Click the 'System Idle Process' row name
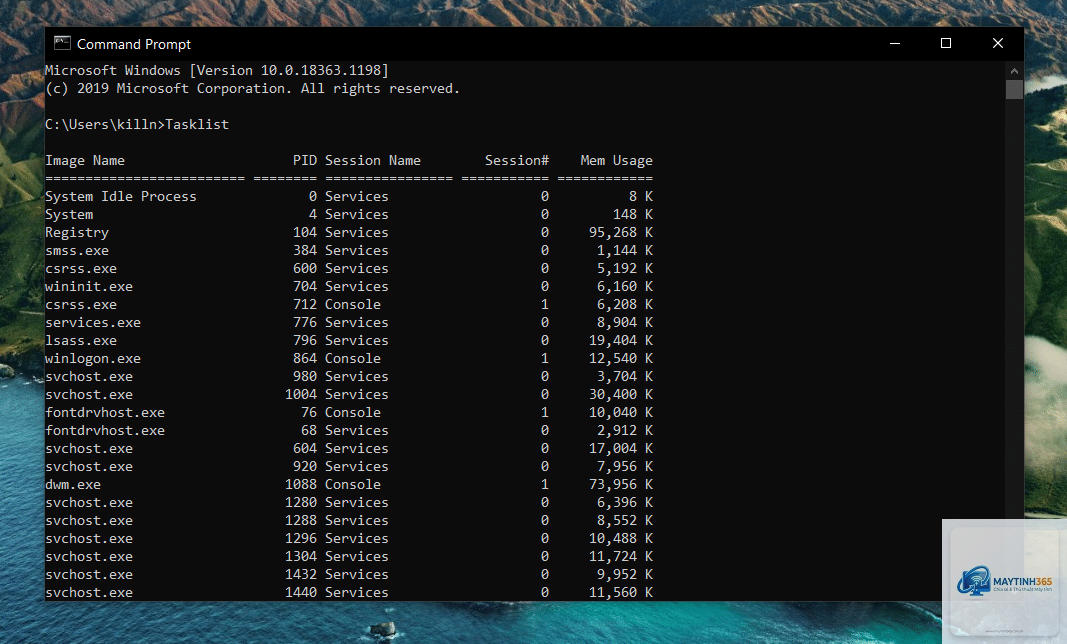 tap(120, 197)
